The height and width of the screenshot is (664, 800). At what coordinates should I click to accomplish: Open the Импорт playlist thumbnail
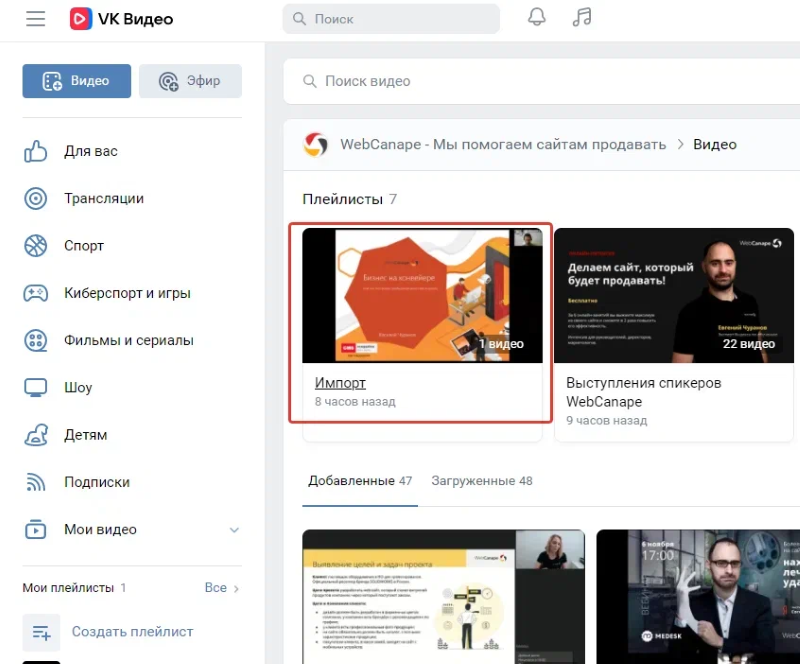[x=422, y=296]
